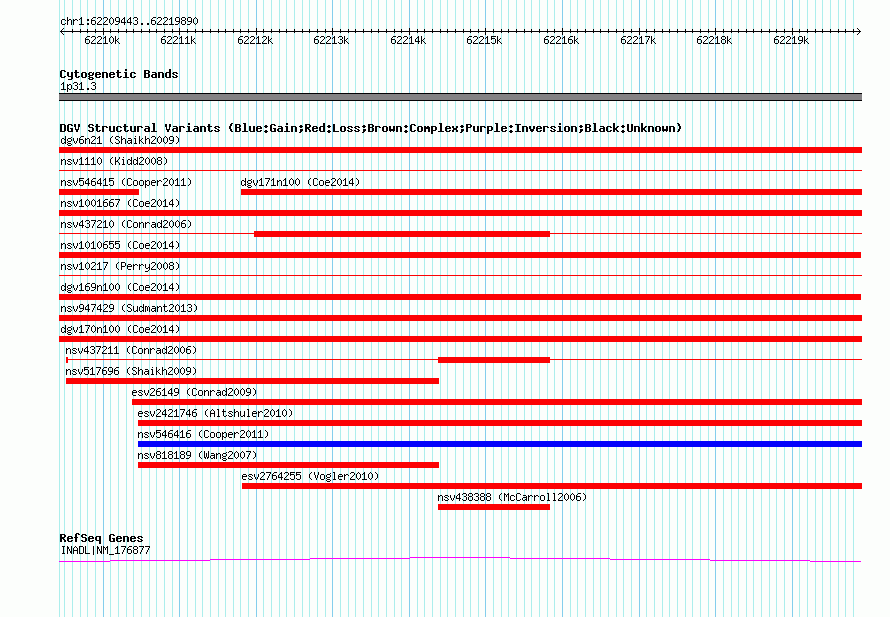Click nsv437210 (Conrad2006) label
The height and width of the screenshot is (617, 890).
pyautogui.click(x=126, y=224)
